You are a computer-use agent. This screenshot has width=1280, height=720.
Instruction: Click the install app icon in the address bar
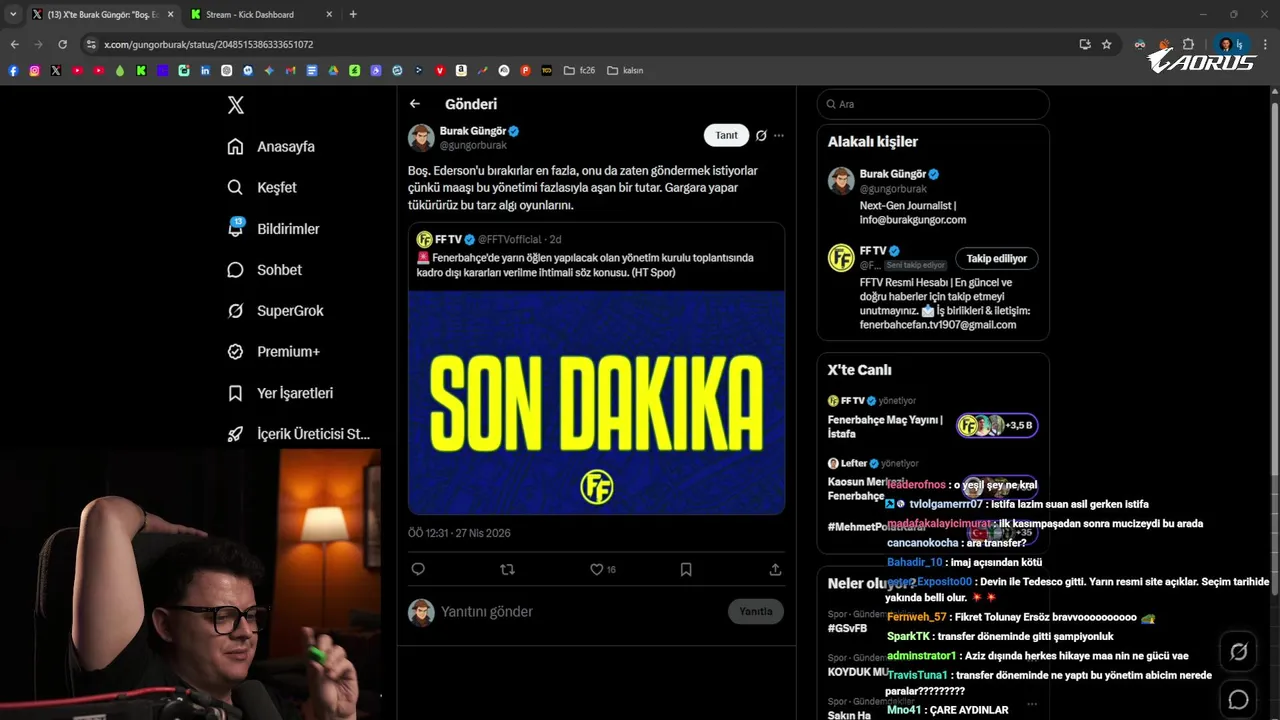pos(1085,44)
